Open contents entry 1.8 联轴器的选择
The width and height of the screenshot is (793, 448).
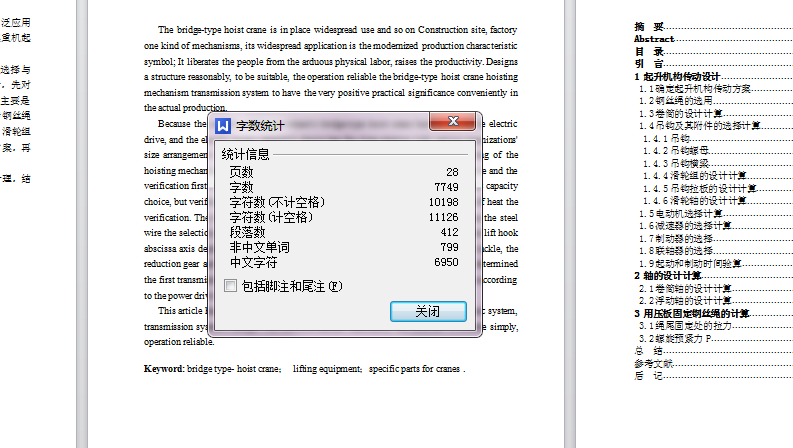pos(715,251)
